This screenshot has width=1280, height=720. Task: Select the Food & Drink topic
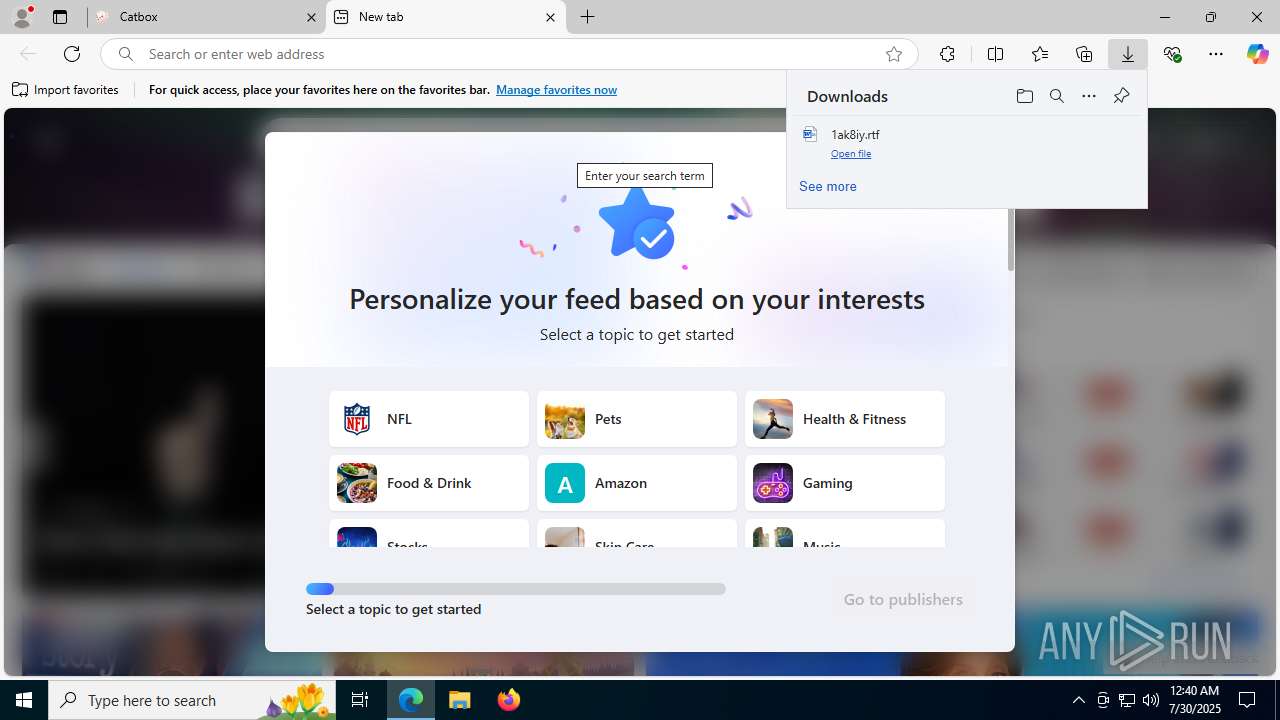(x=429, y=483)
